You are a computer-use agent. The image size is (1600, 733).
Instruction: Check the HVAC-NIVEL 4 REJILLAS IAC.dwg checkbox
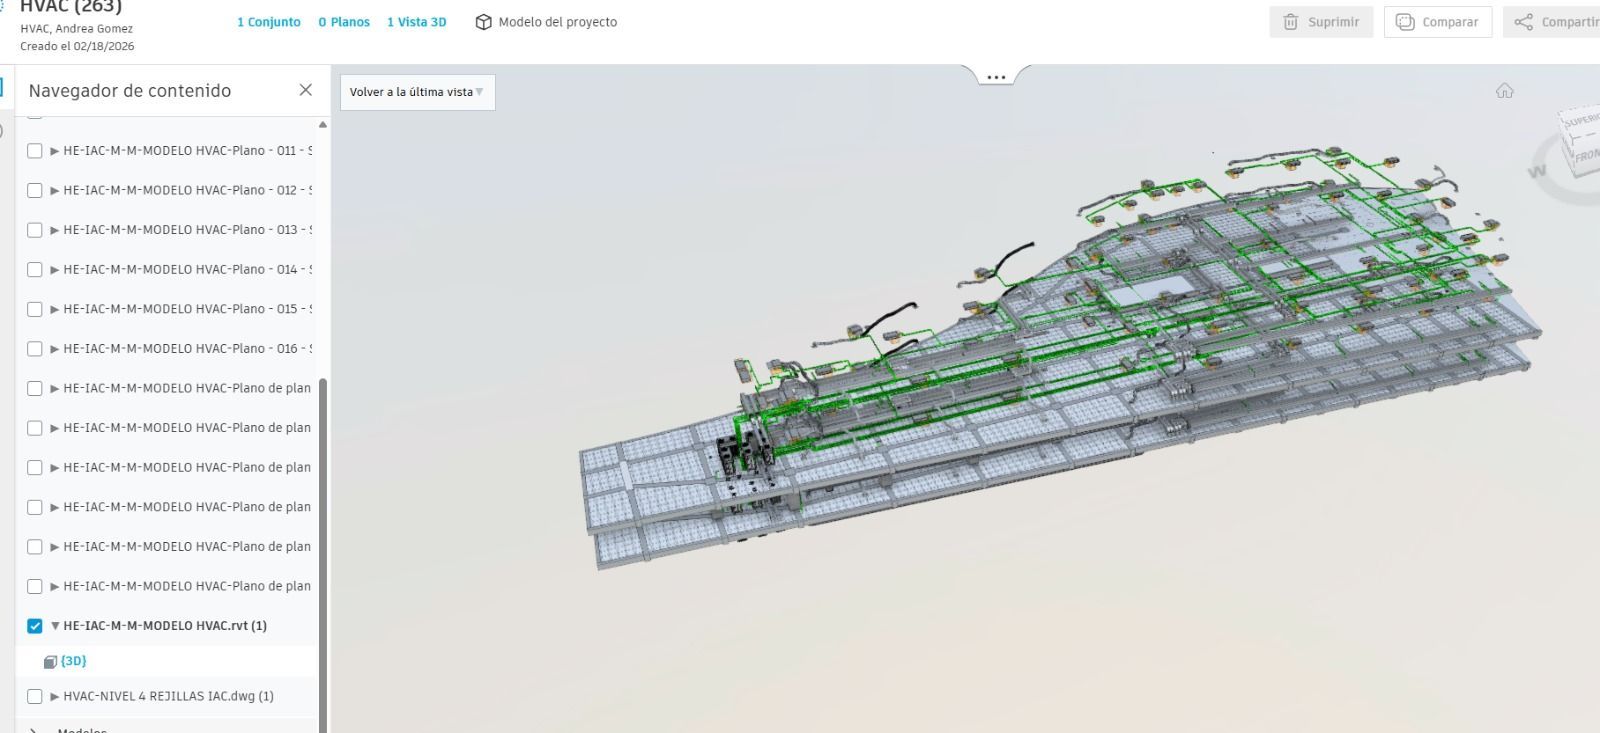pyautogui.click(x=35, y=696)
